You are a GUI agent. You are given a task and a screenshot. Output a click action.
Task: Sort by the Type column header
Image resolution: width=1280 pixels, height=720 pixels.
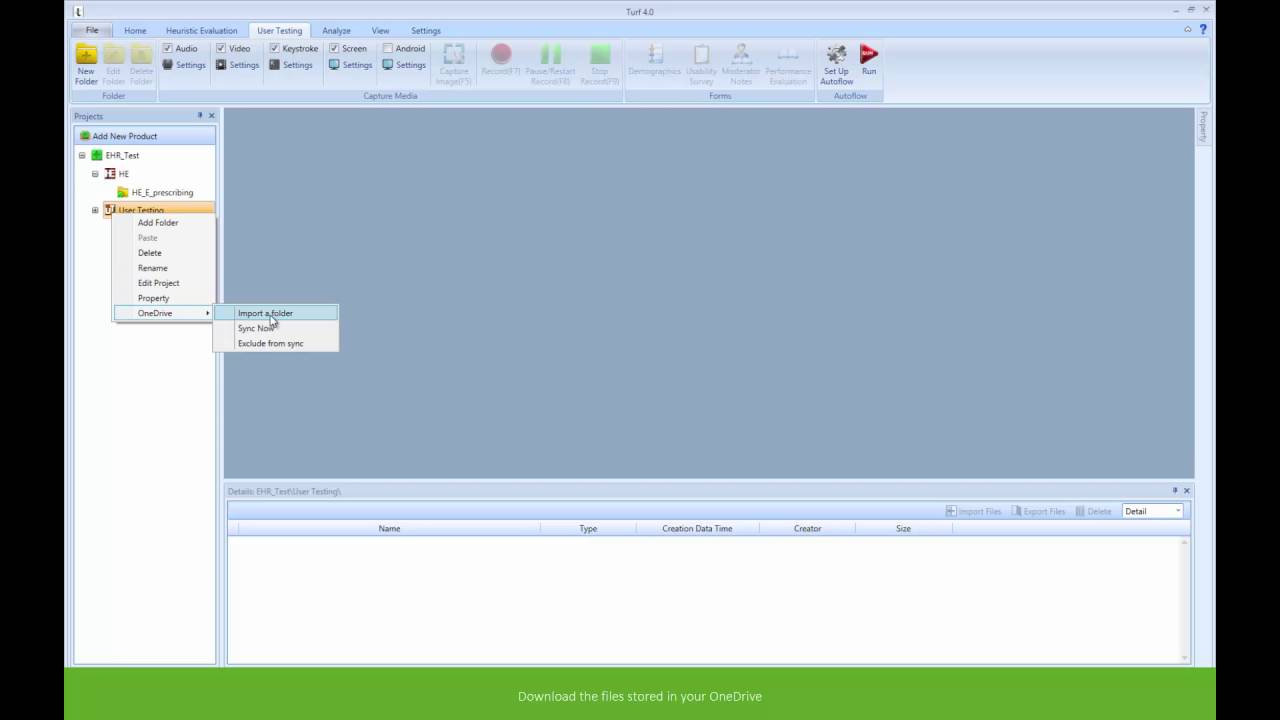pyautogui.click(x=588, y=528)
